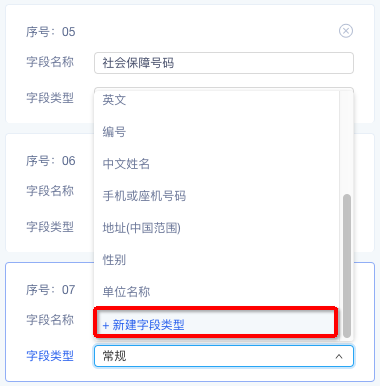Choose the 编号 option in the dropdown list
Screen dimensions: 380x386
[x=216, y=132]
